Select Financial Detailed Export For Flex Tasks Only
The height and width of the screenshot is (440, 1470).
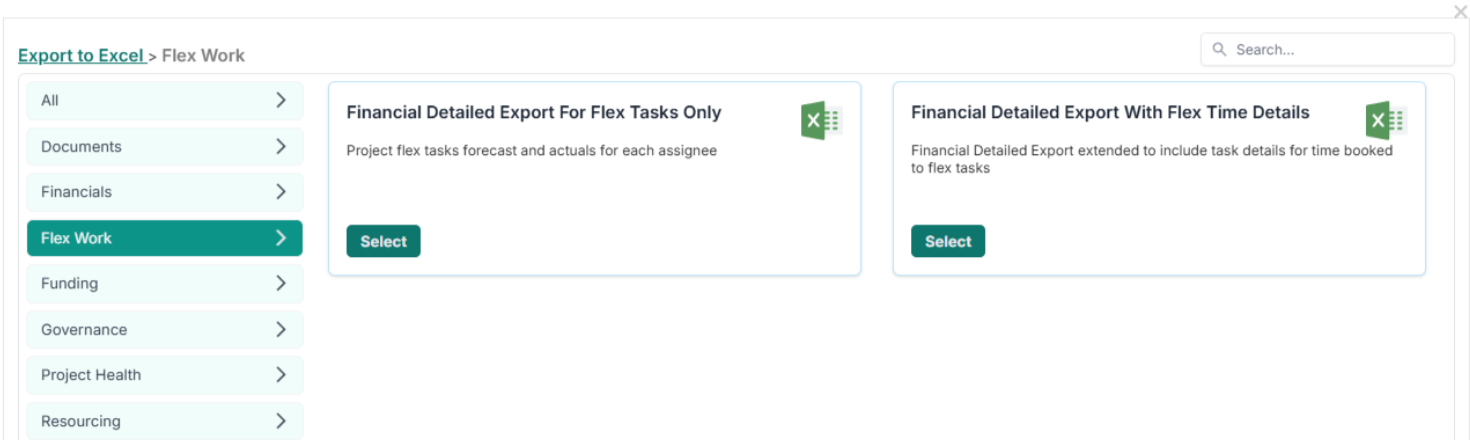coord(383,241)
